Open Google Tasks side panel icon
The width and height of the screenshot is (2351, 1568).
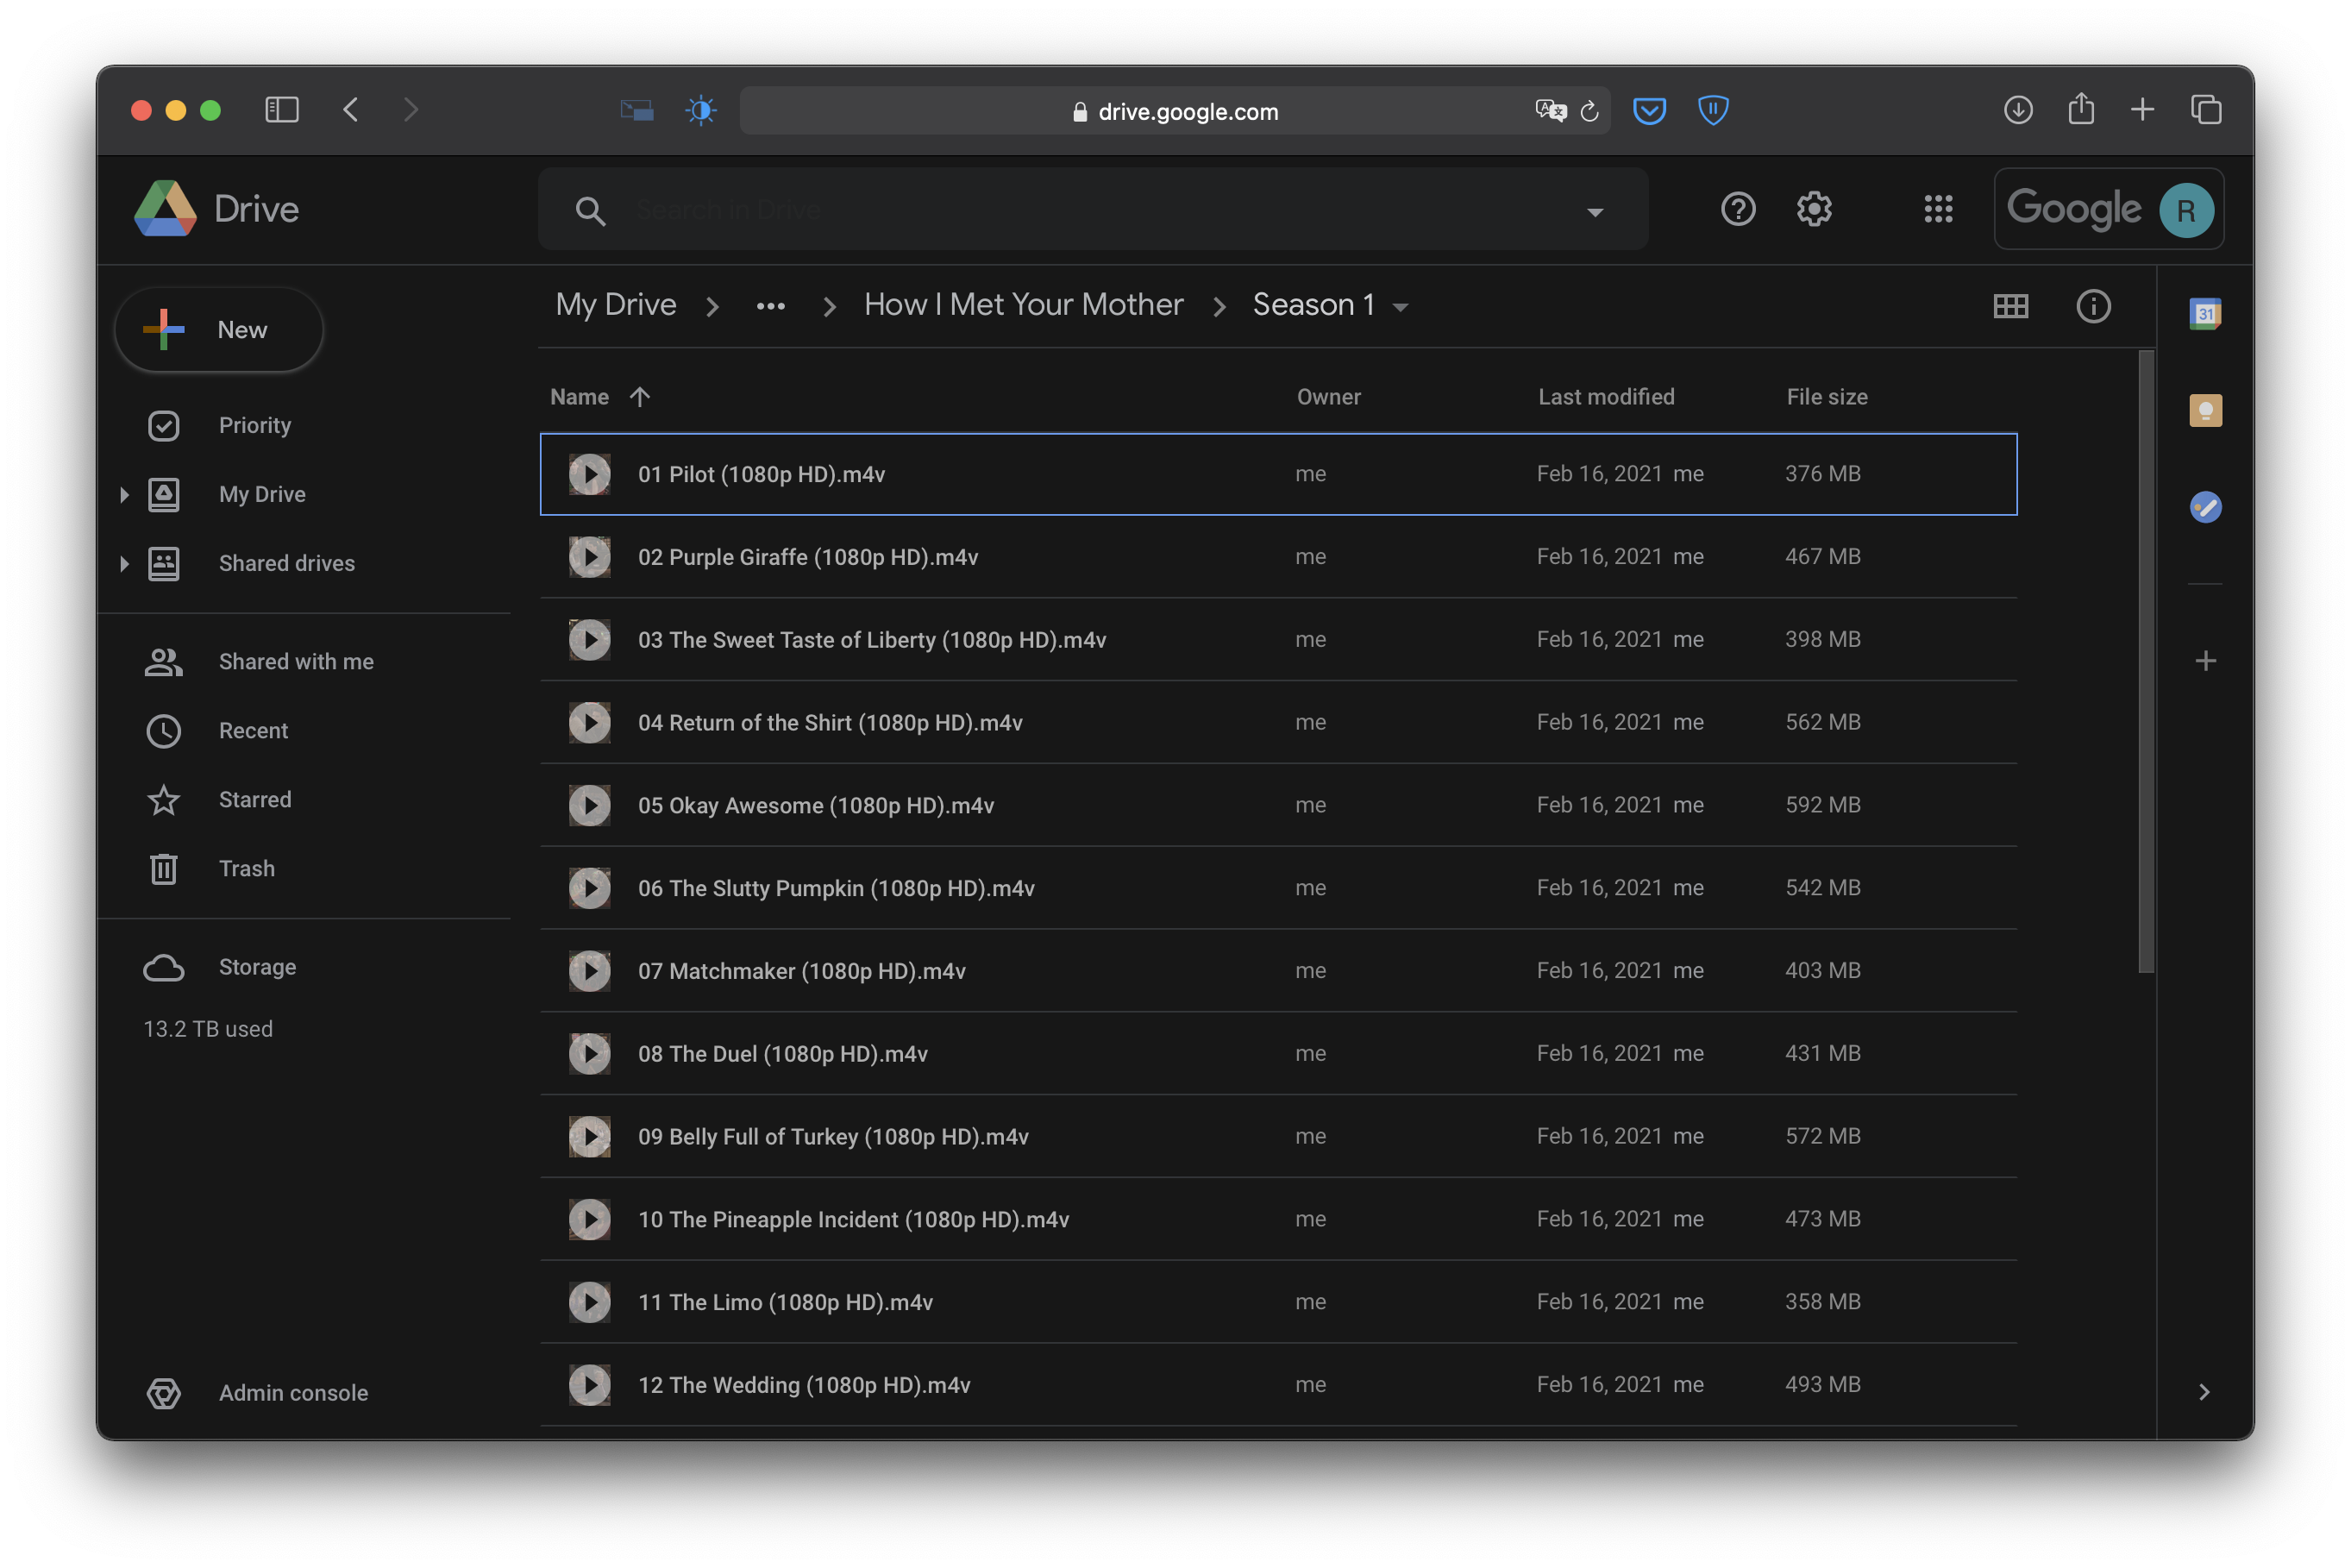click(2204, 508)
